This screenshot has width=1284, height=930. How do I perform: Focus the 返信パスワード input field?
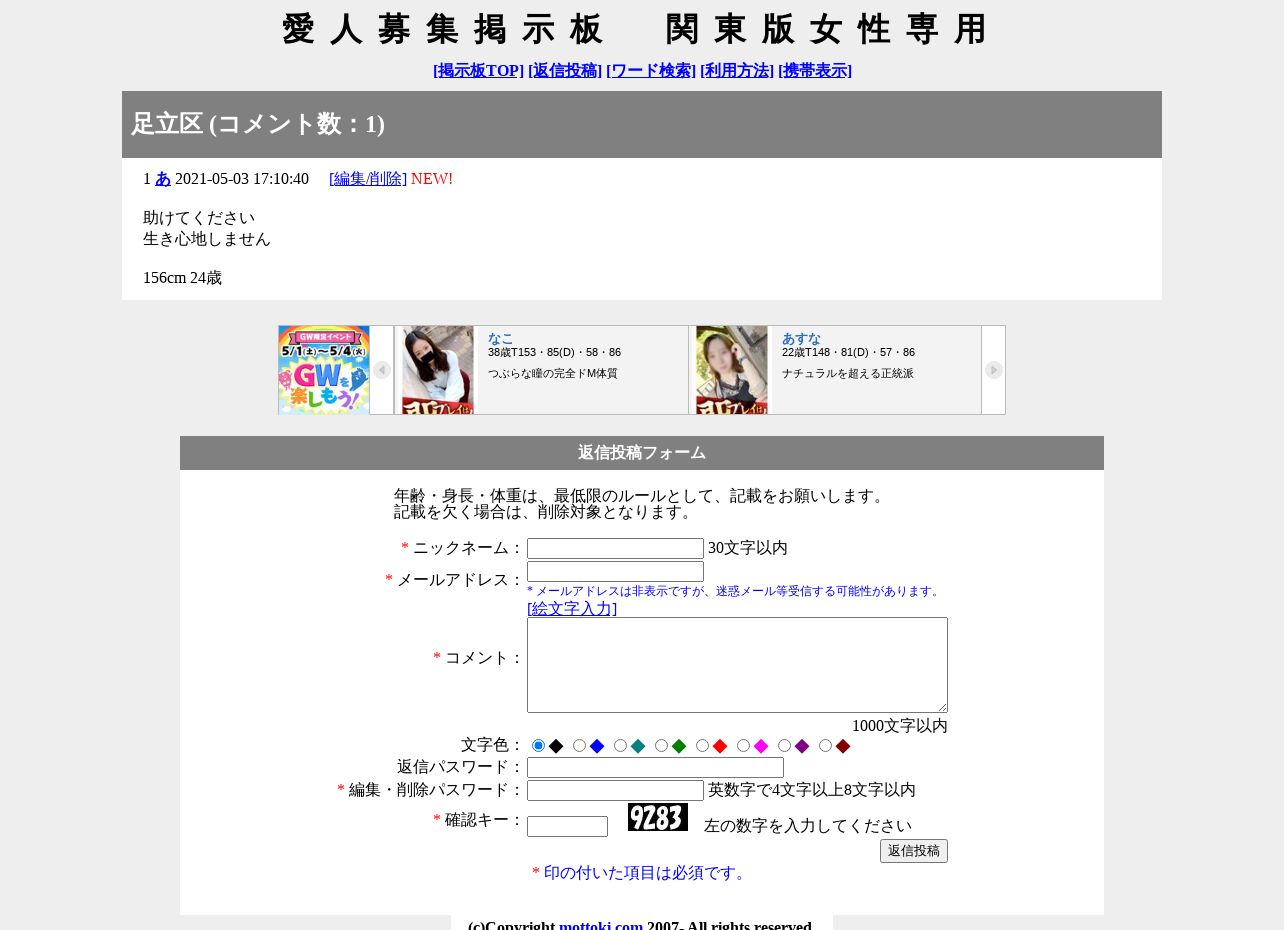pos(655,768)
